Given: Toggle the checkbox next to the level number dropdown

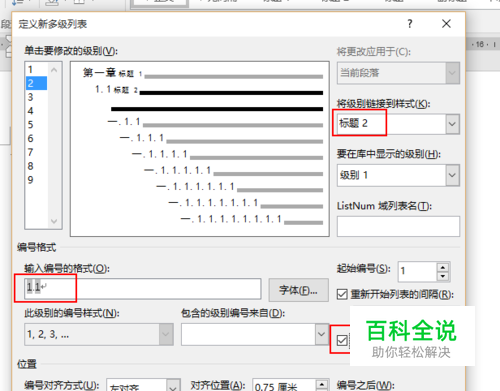Looking at the screenshot, I should click(x=342, y=340).
